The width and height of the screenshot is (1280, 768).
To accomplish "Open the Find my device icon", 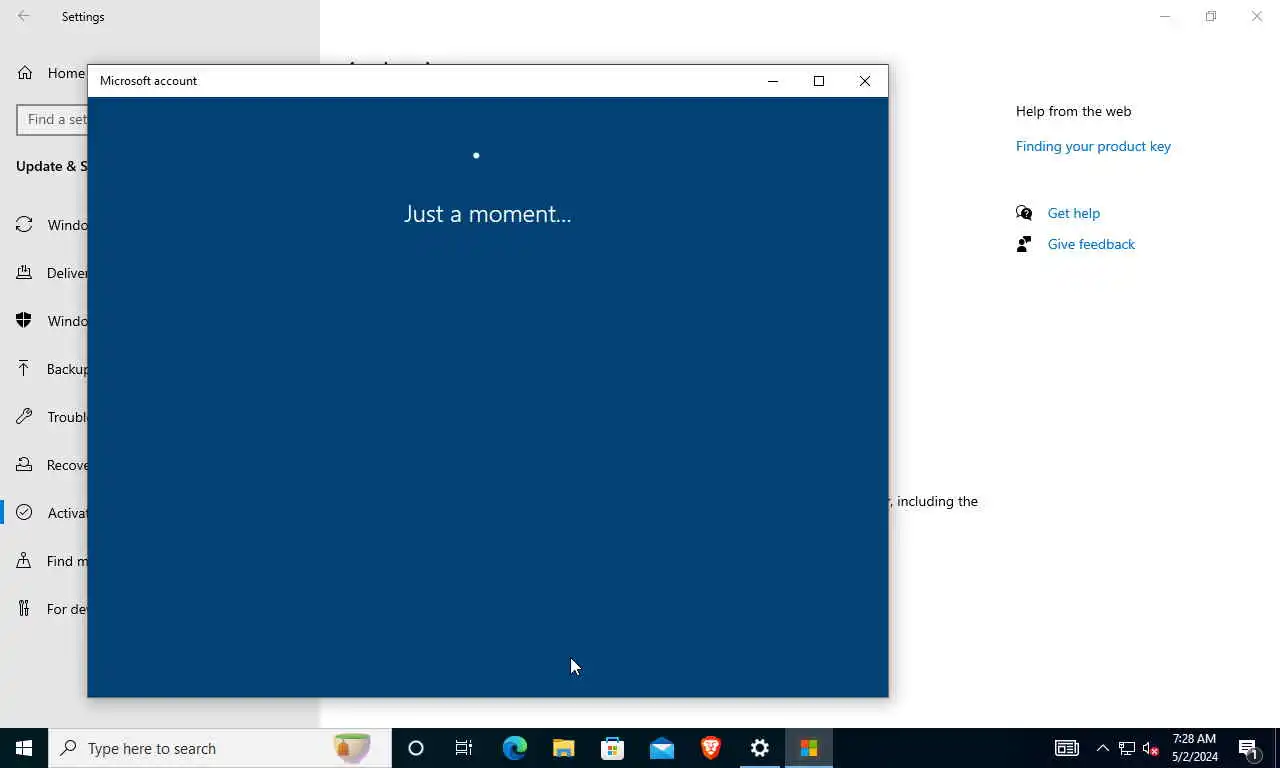I will [x=24, y=561].
